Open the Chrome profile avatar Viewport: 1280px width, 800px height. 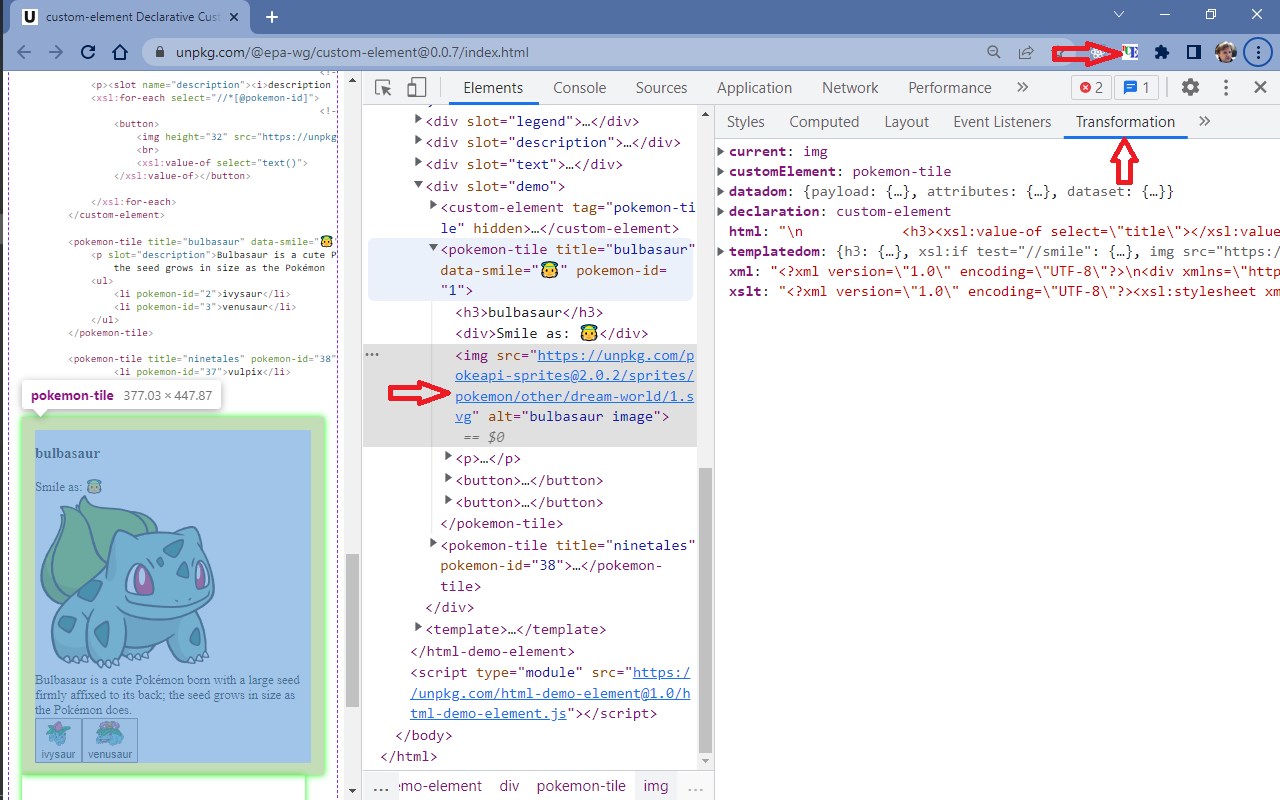coord(1226,52)
